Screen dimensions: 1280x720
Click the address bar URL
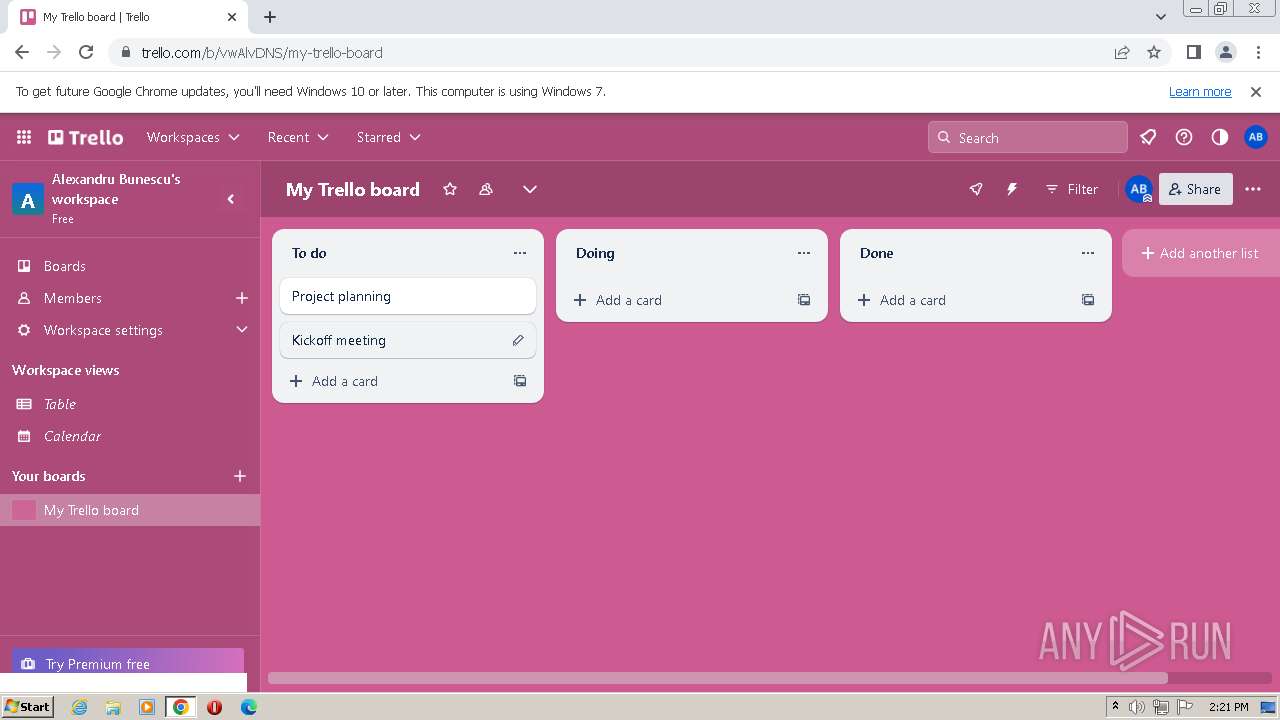click(x=262, y=52)
